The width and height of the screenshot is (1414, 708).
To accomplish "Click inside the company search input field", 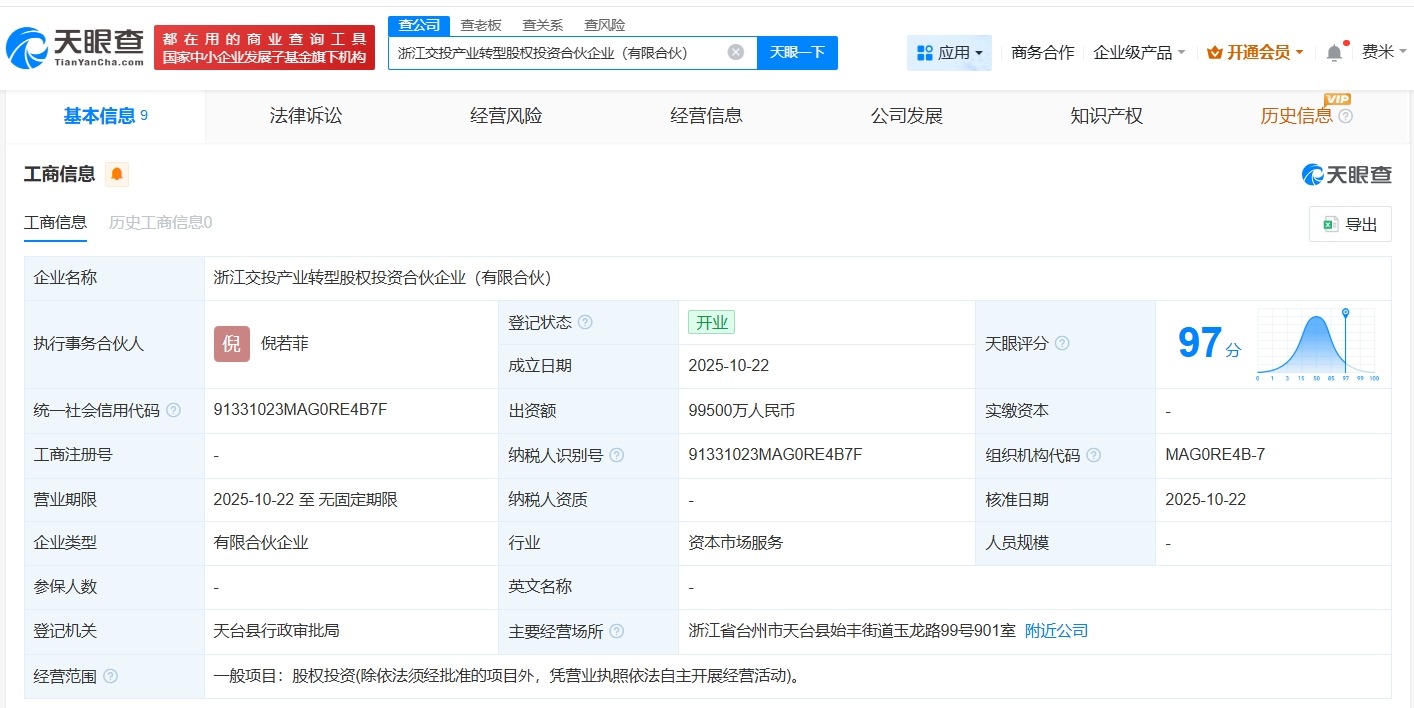I will click(570, 52).
